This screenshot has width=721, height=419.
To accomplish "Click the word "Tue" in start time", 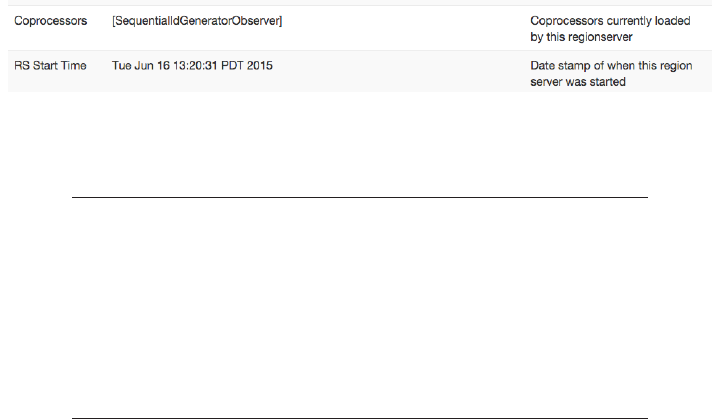I will 121,66.
